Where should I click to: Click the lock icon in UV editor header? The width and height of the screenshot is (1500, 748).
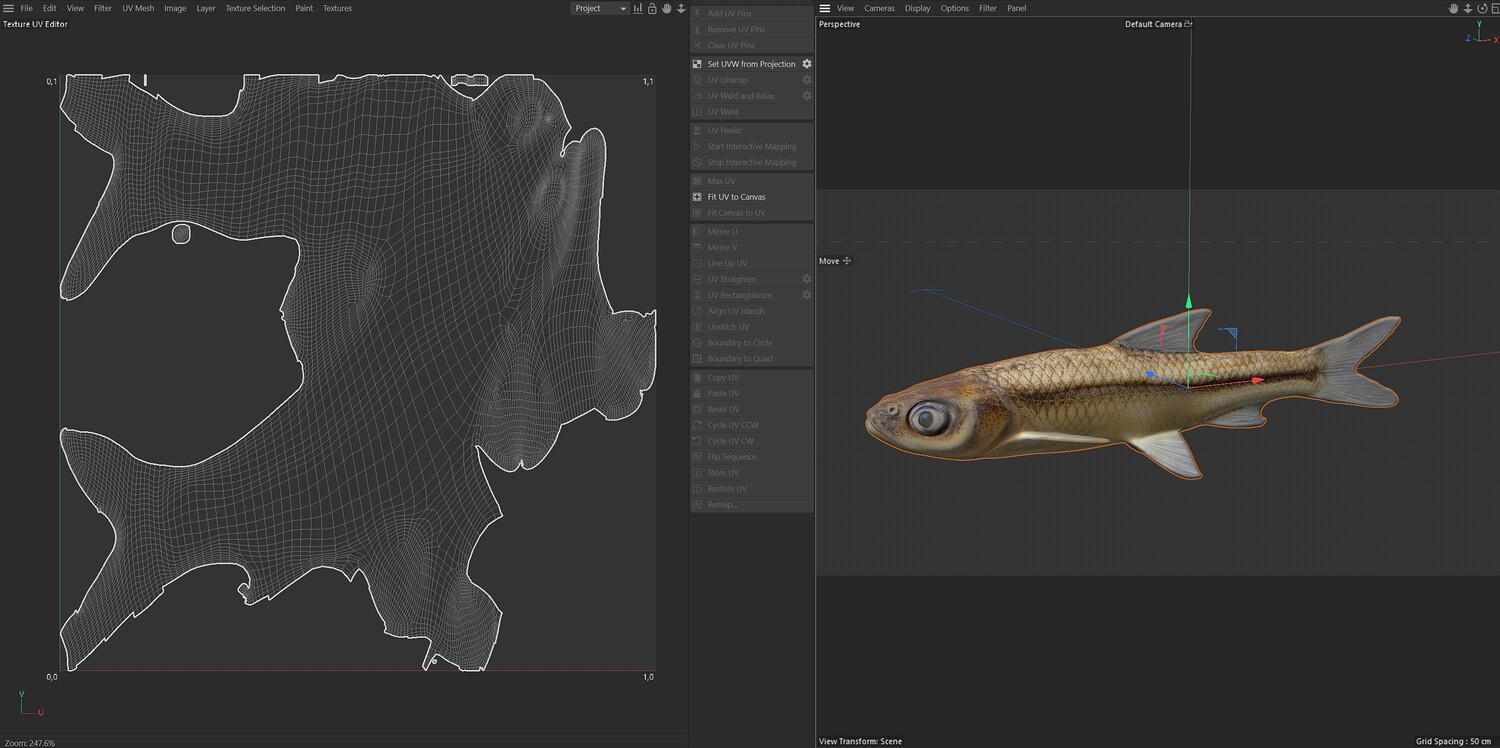[x=652, y=8]
